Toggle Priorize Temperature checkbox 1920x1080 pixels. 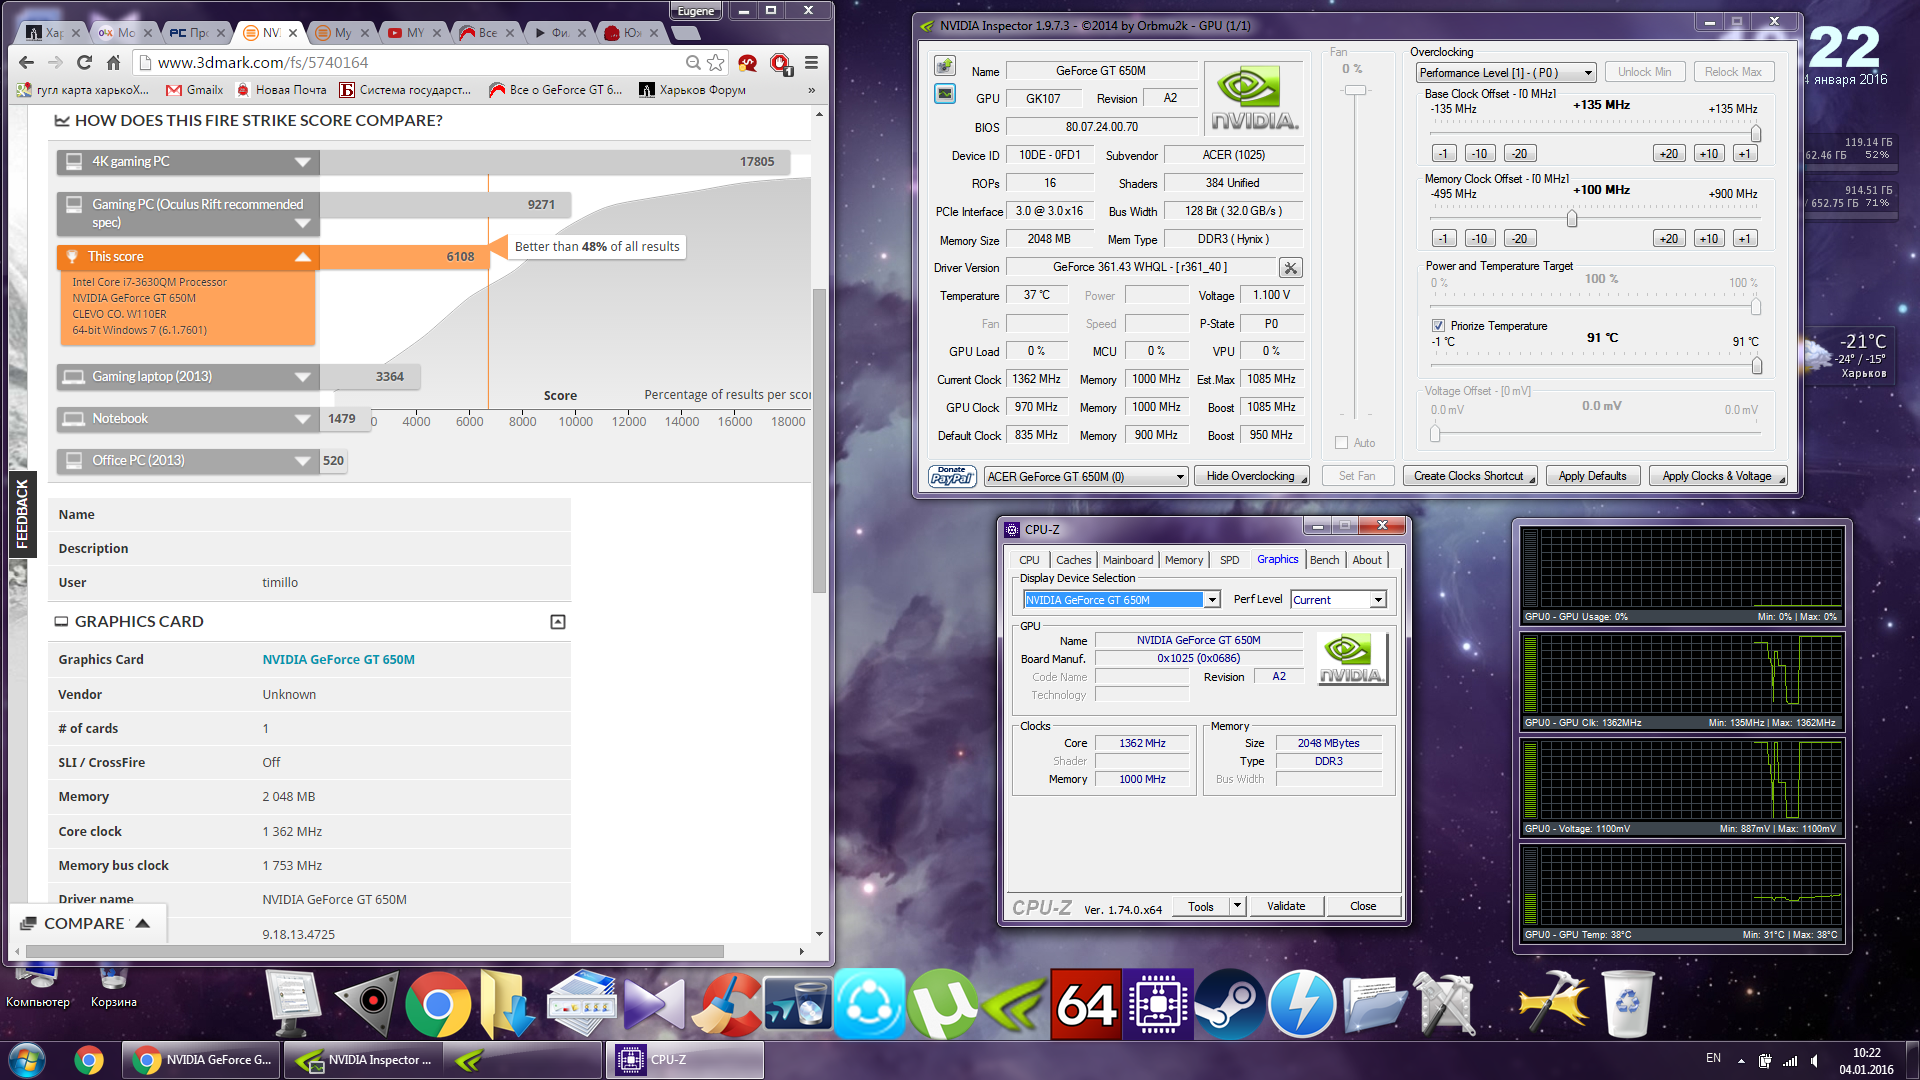click(1438, 326)
